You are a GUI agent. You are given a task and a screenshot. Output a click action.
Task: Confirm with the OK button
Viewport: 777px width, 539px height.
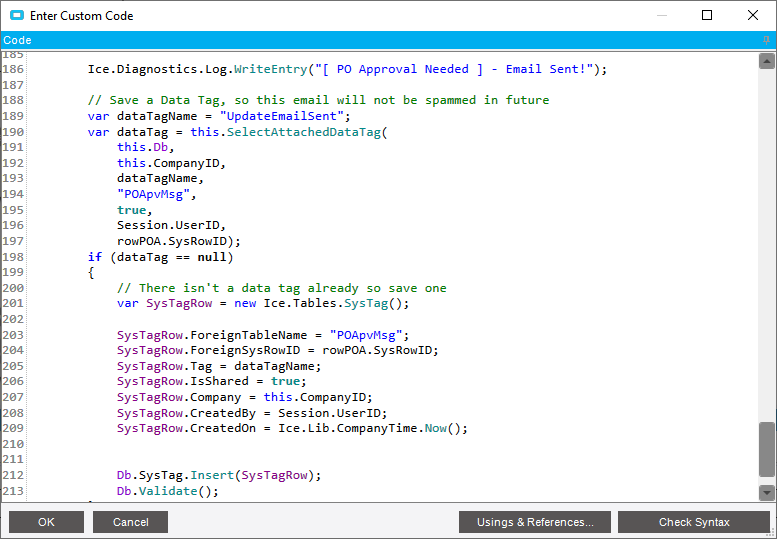pos(46,522)
